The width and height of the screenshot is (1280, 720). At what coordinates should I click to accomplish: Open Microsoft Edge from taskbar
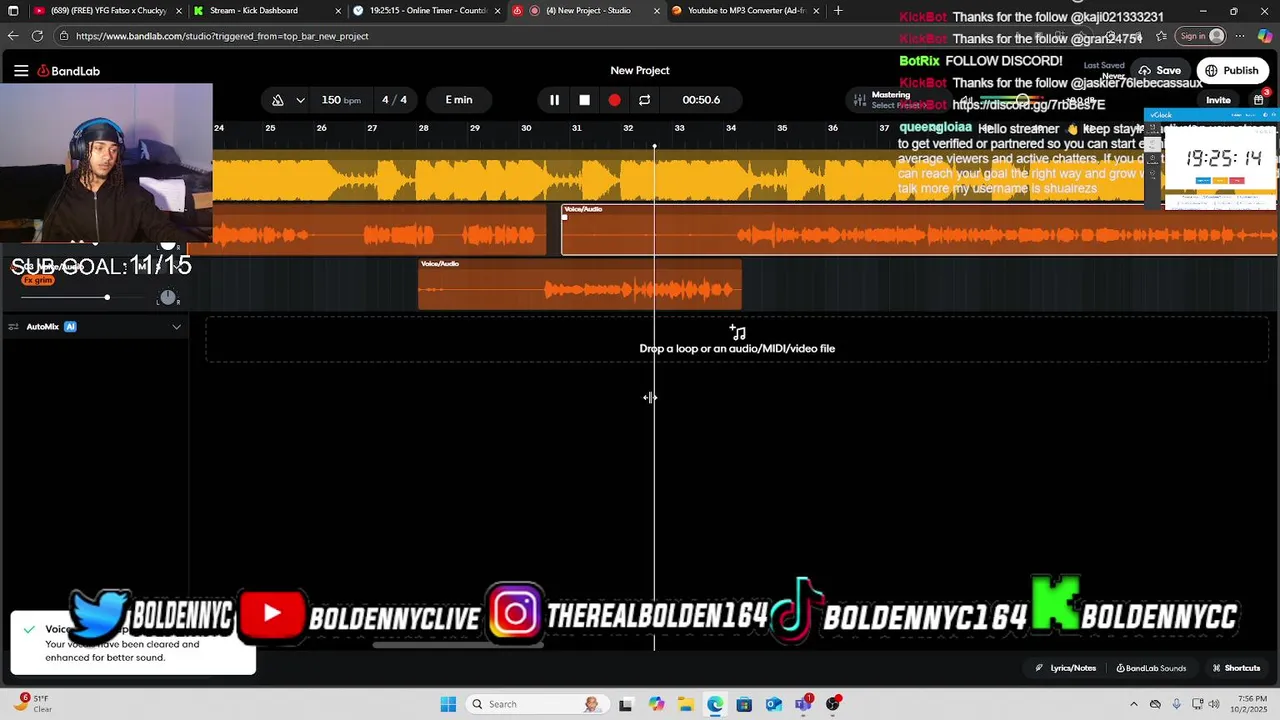[x=715, y=704]
